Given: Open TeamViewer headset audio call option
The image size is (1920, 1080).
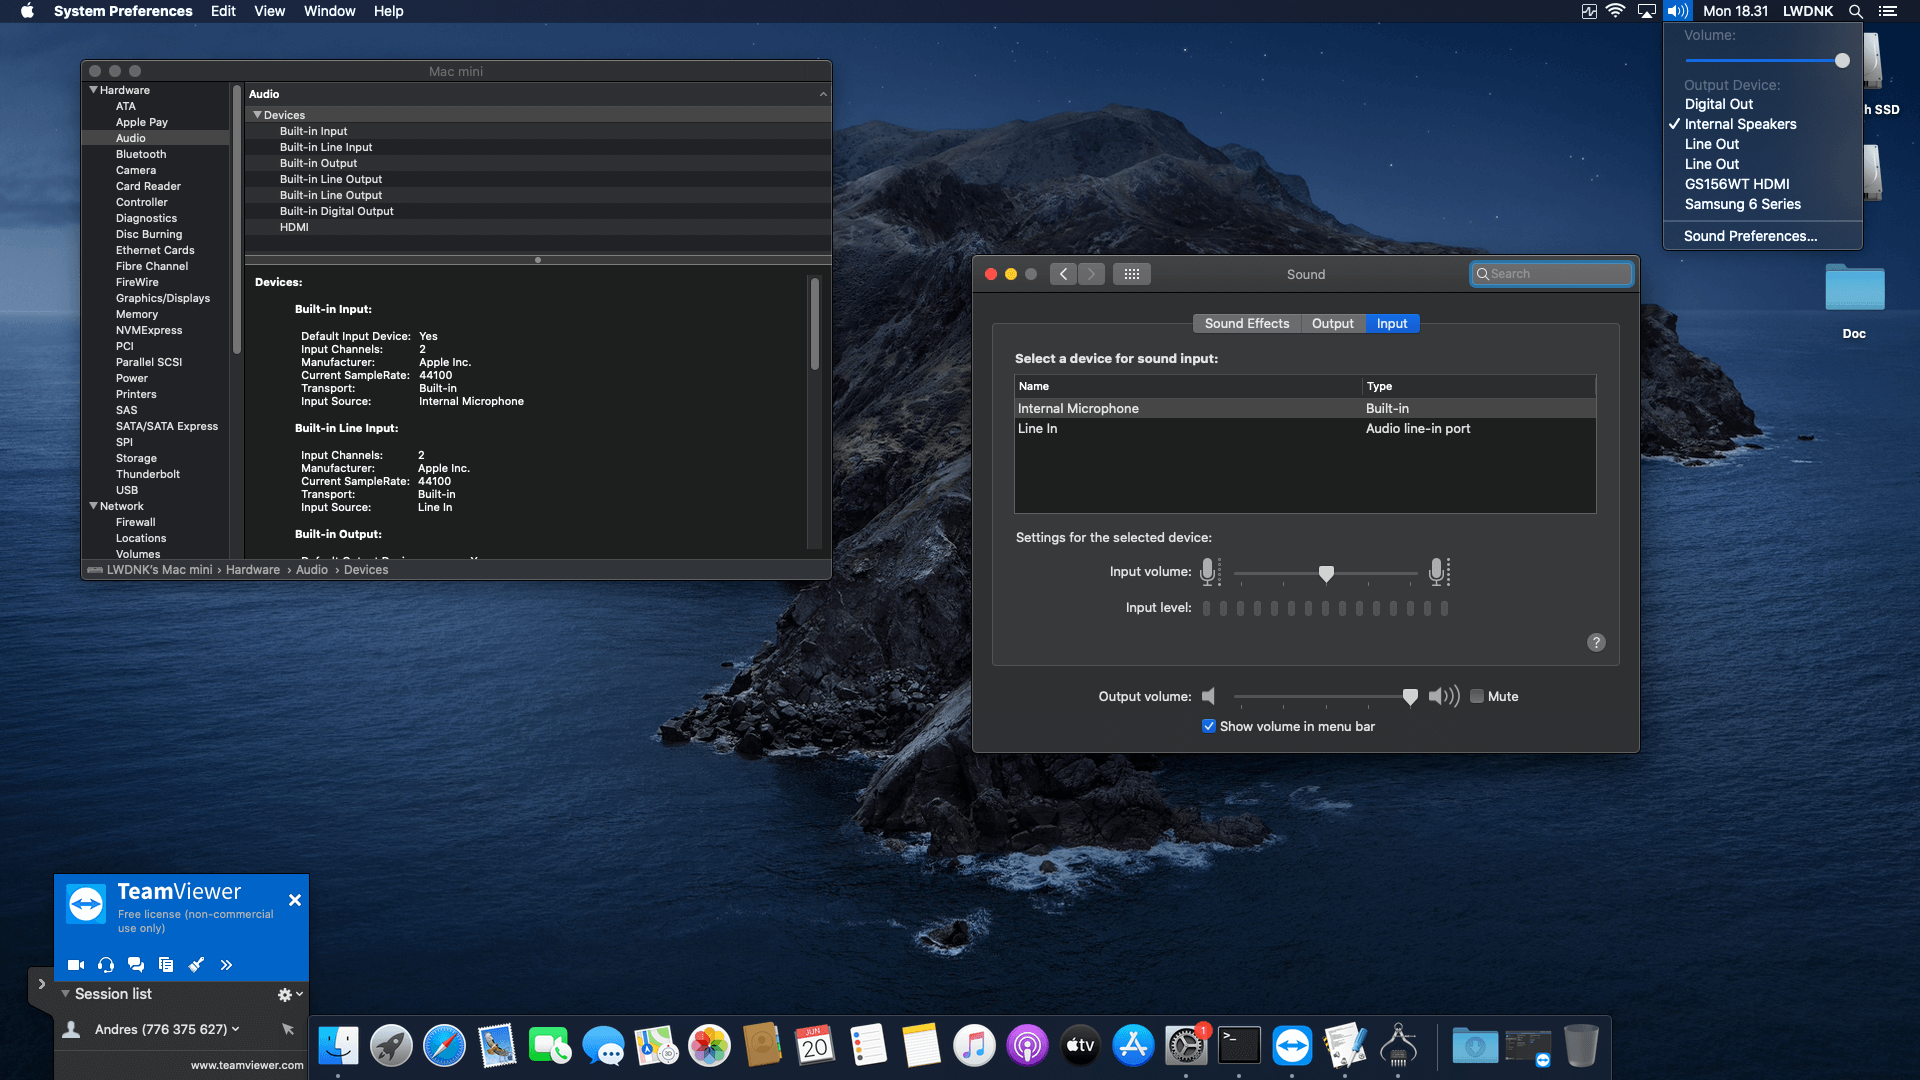Looking at the screenshot, I should (x=106, y=965).
